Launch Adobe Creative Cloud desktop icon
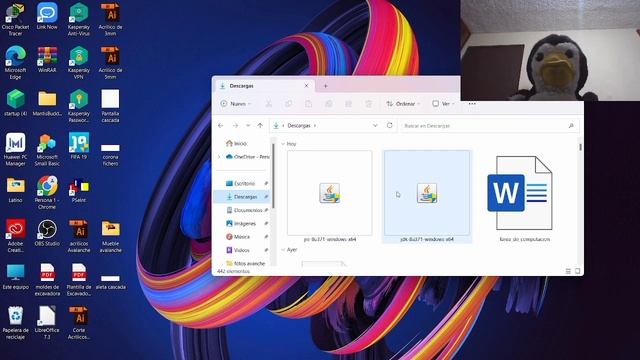 pos(16,236)
